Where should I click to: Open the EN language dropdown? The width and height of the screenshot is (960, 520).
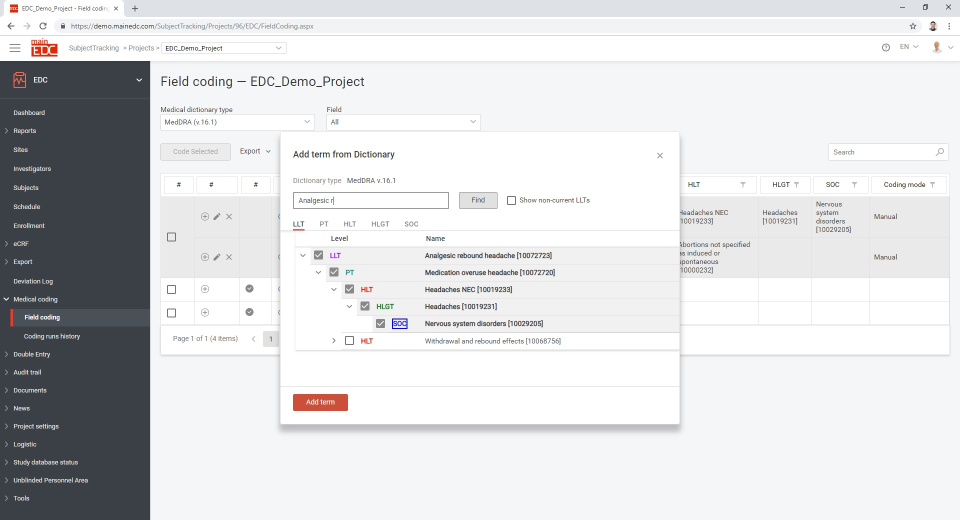[x=909, y=47]
